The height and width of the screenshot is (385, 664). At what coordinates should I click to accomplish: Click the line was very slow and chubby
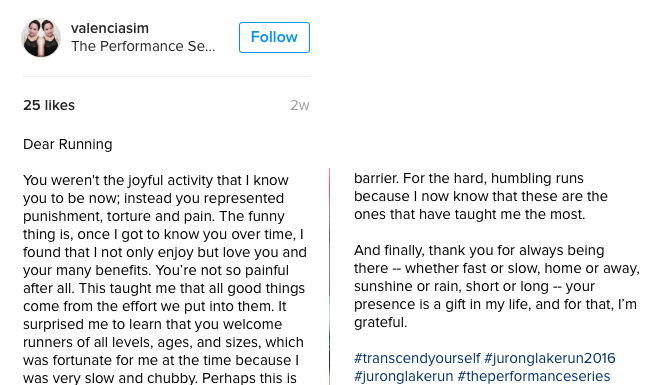pos(160,378)
